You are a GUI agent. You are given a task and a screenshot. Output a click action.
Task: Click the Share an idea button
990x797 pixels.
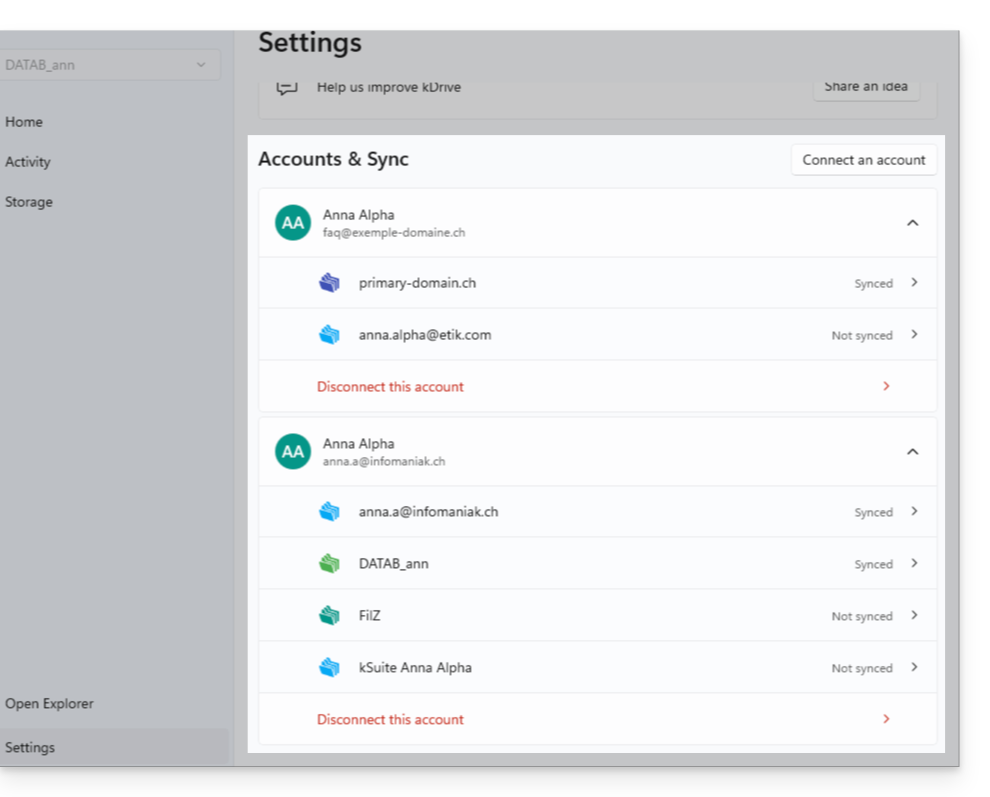[866, 87]
